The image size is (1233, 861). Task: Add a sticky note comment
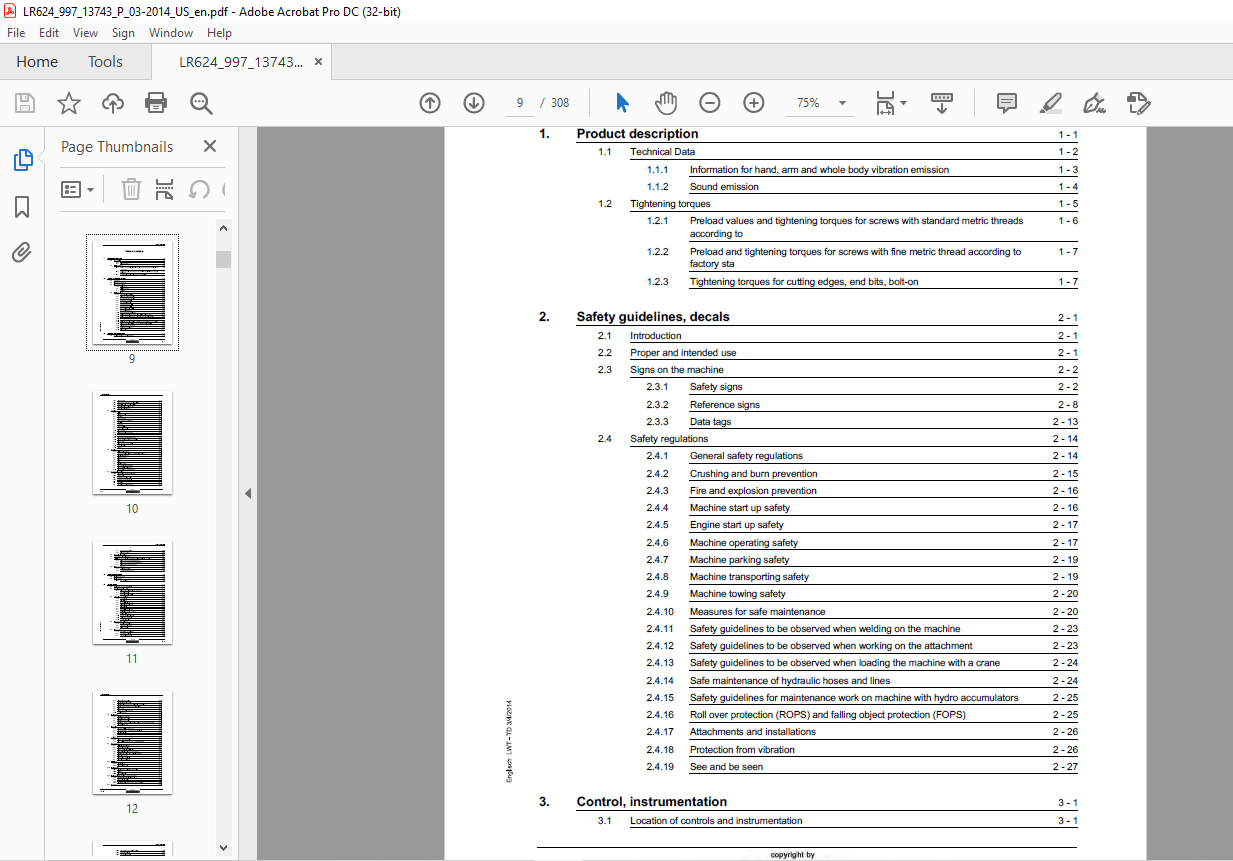[x=1007, y=103]
